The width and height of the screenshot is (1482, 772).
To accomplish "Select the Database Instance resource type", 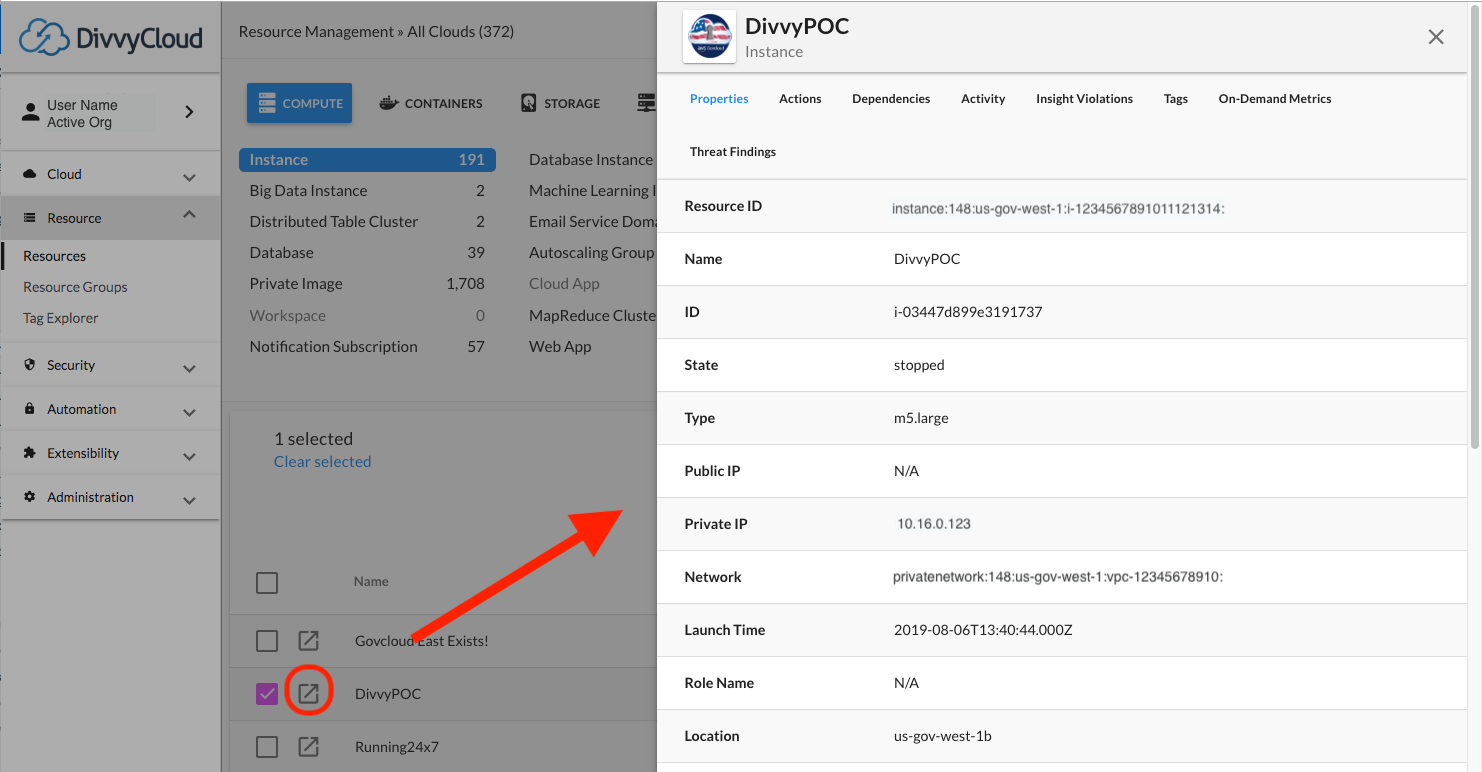I will (591, 160).
